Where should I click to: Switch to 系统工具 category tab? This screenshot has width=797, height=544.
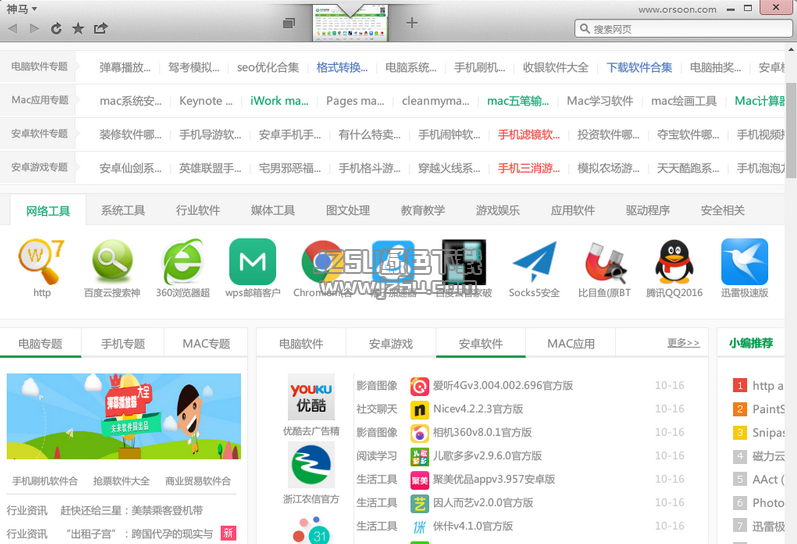[122, 210]
